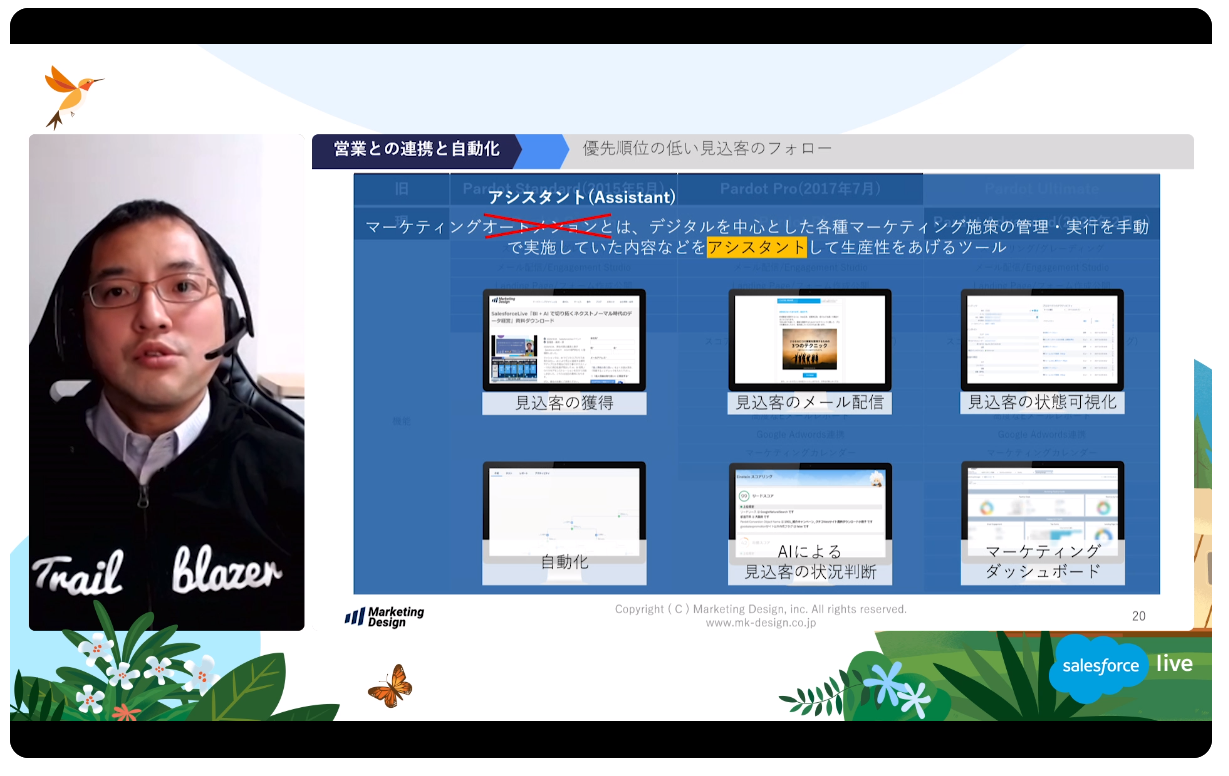Open the 見込客の獲得 screenshot thumbnail
The image size is (1229, 776).
click(x=564, y=340)
